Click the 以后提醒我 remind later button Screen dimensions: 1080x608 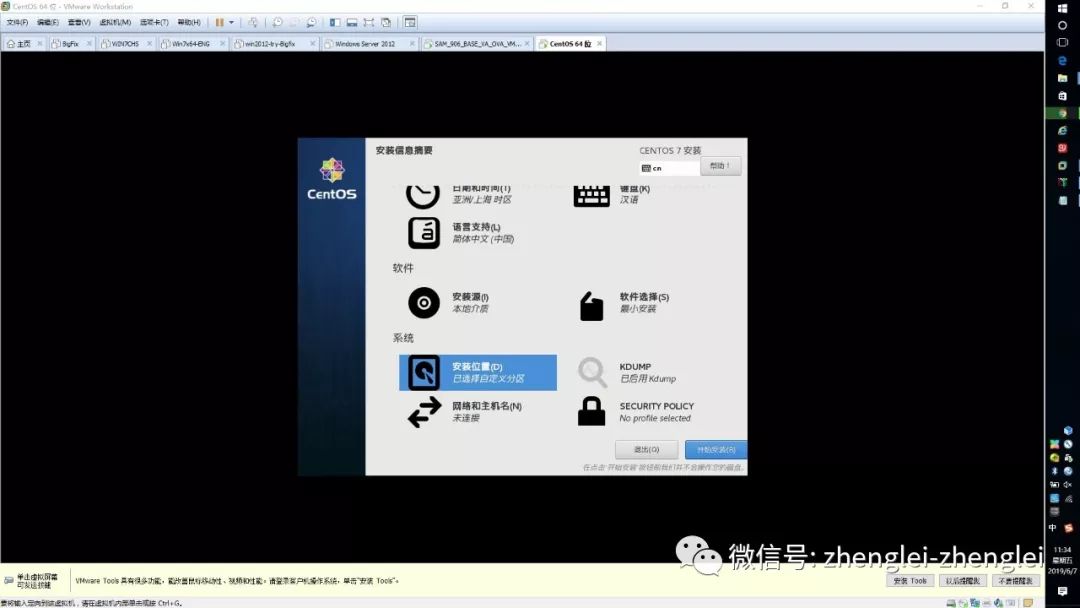coord(962,581)
